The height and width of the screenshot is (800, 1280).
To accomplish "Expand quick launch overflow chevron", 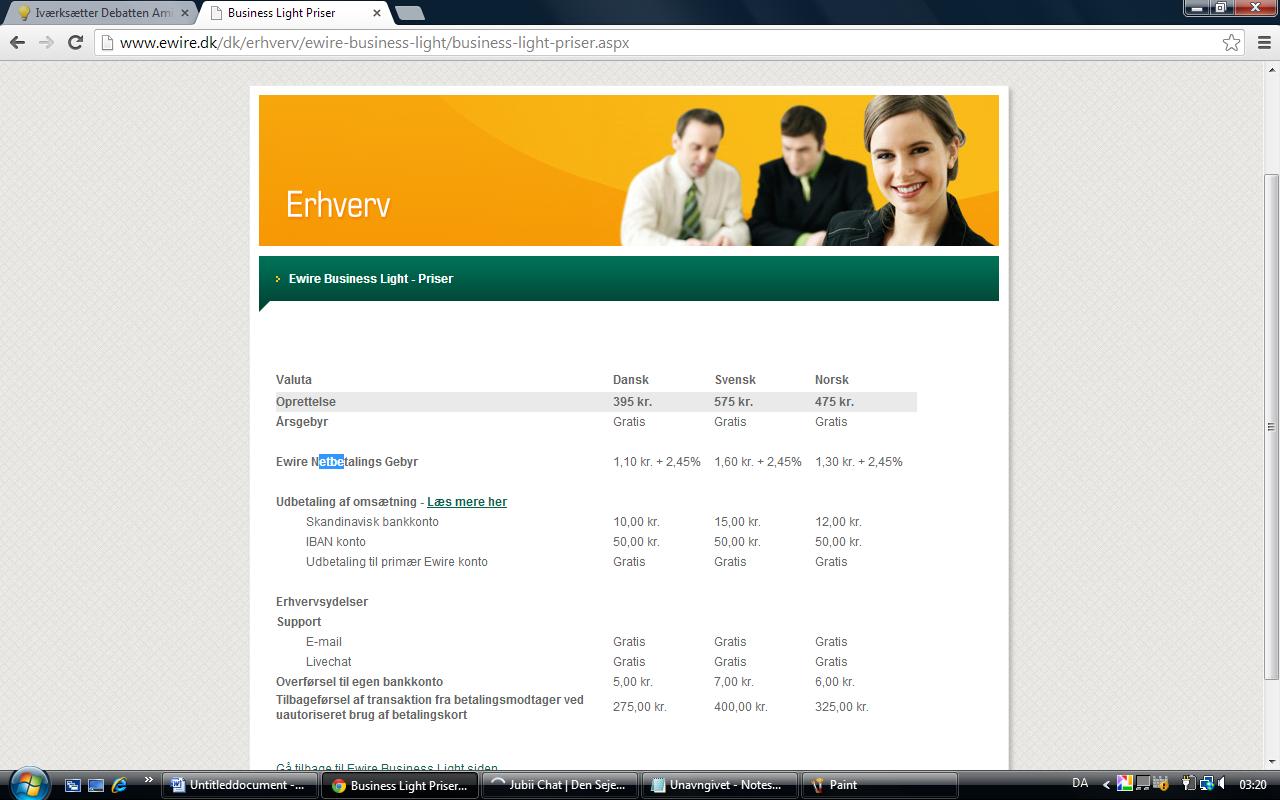I will coord(149,780).
